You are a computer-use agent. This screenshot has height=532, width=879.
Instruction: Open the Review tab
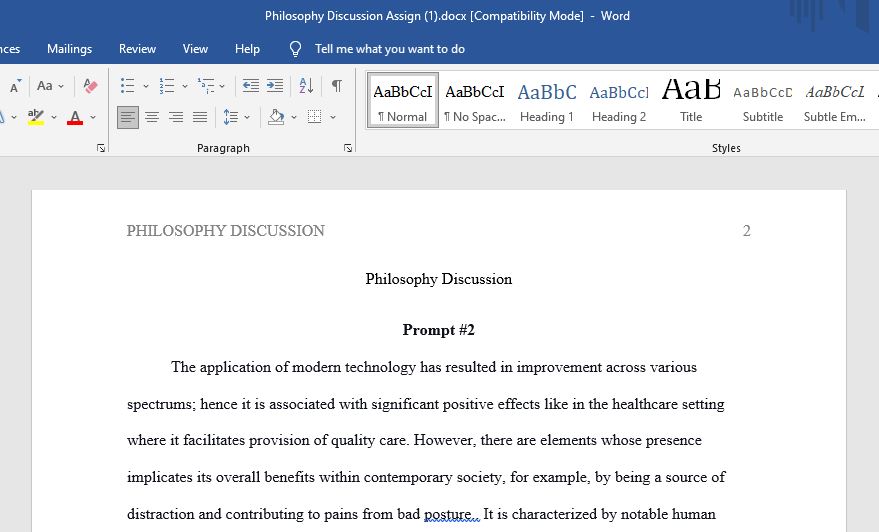[x=137, y=49]
